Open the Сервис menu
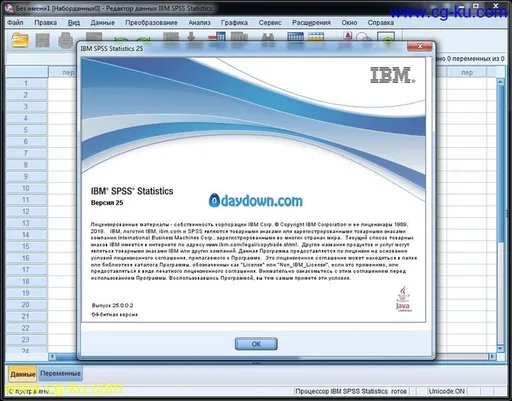The image size is (512, 401). tap(270, 23)
